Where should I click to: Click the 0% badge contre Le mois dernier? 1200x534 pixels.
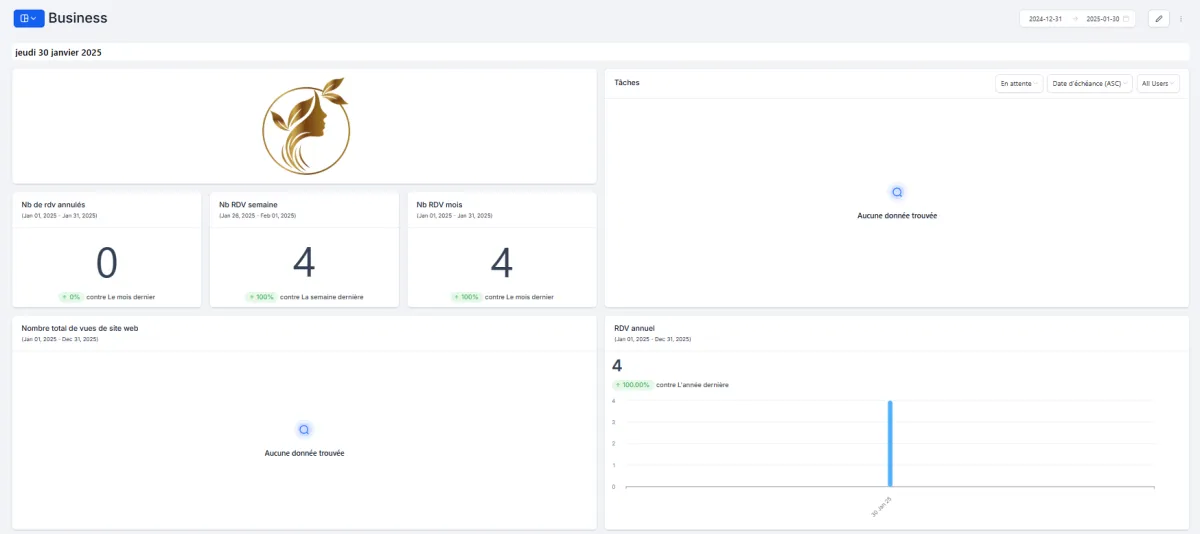pos(71,297)
